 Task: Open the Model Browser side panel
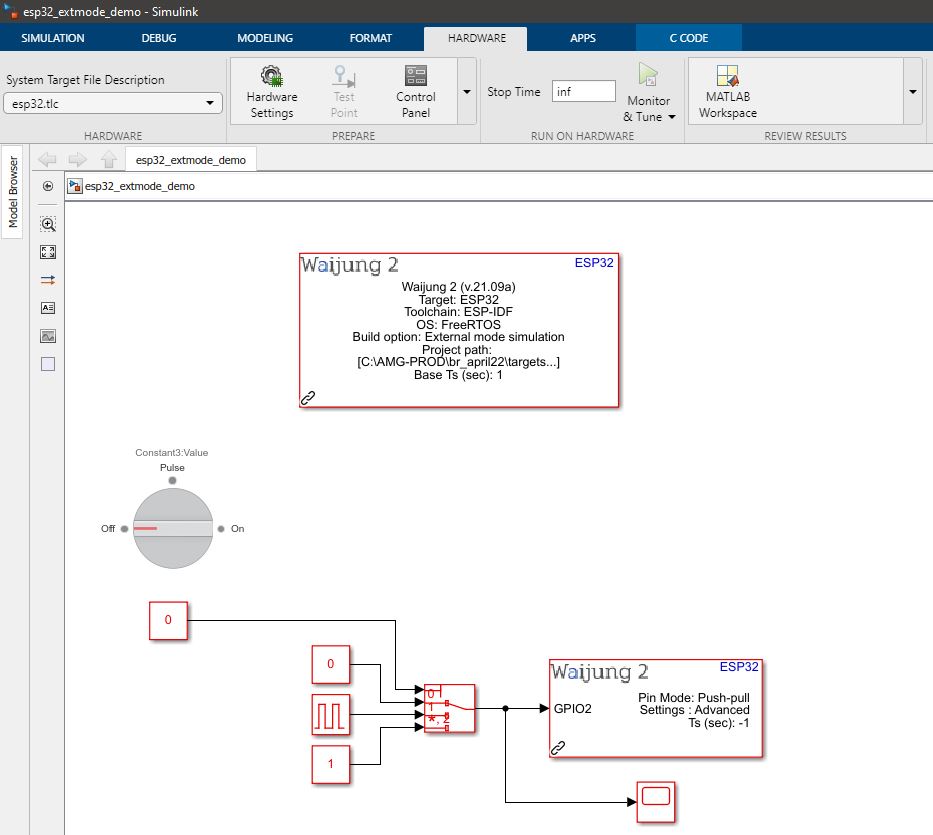(x=12, y=192)
